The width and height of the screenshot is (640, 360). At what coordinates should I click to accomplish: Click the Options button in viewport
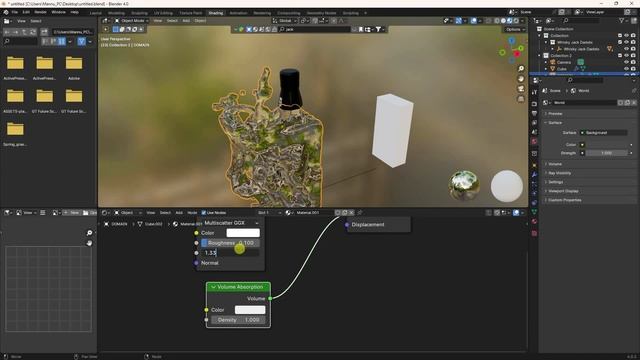514,29
